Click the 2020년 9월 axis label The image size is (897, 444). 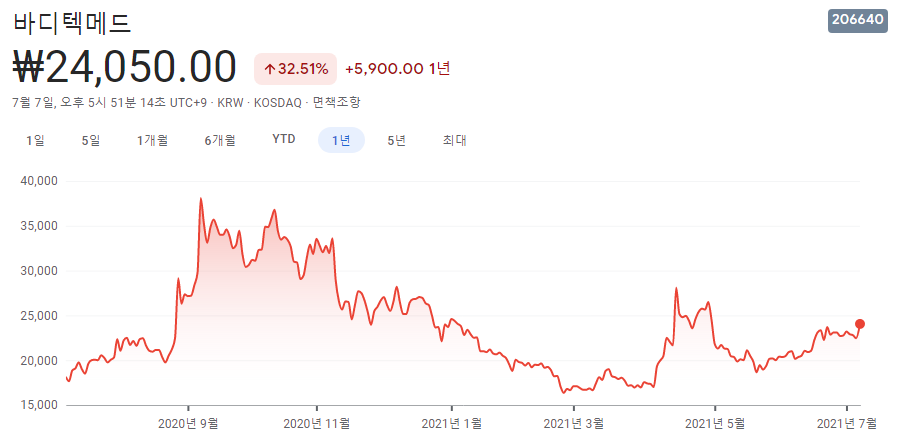(x=188, y=424)
